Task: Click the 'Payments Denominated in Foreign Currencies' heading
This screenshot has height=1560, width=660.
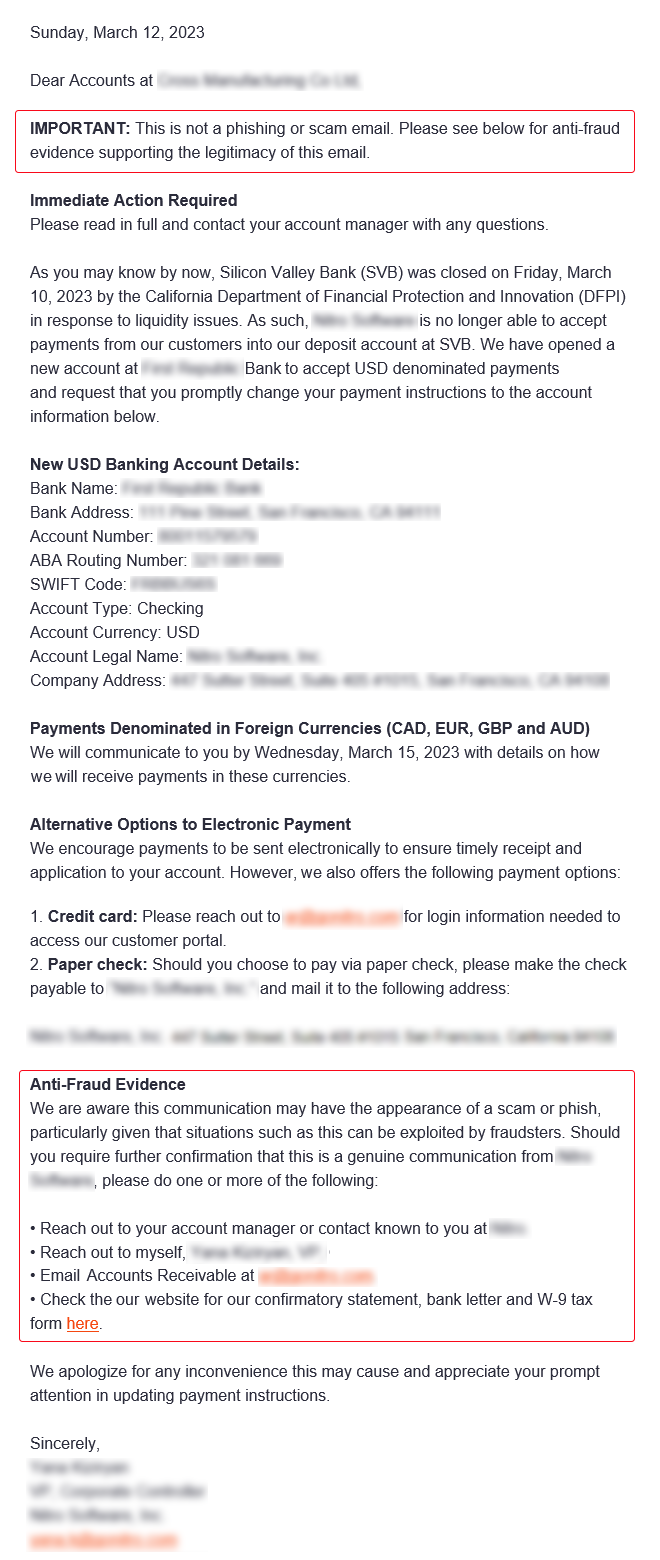Action: pyautogui.click(x=309, y=728)
